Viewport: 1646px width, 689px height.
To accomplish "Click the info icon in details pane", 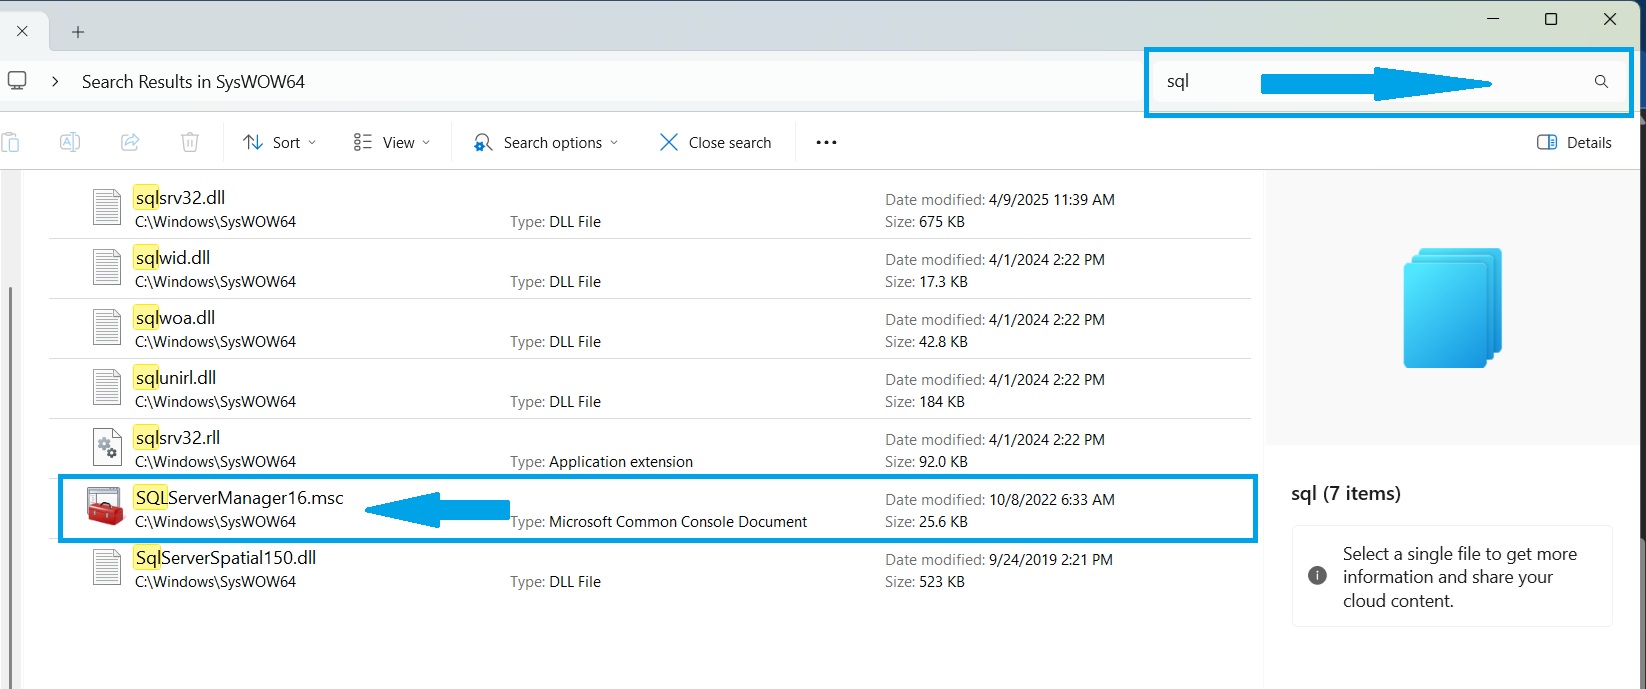I will click(1318, 576).
